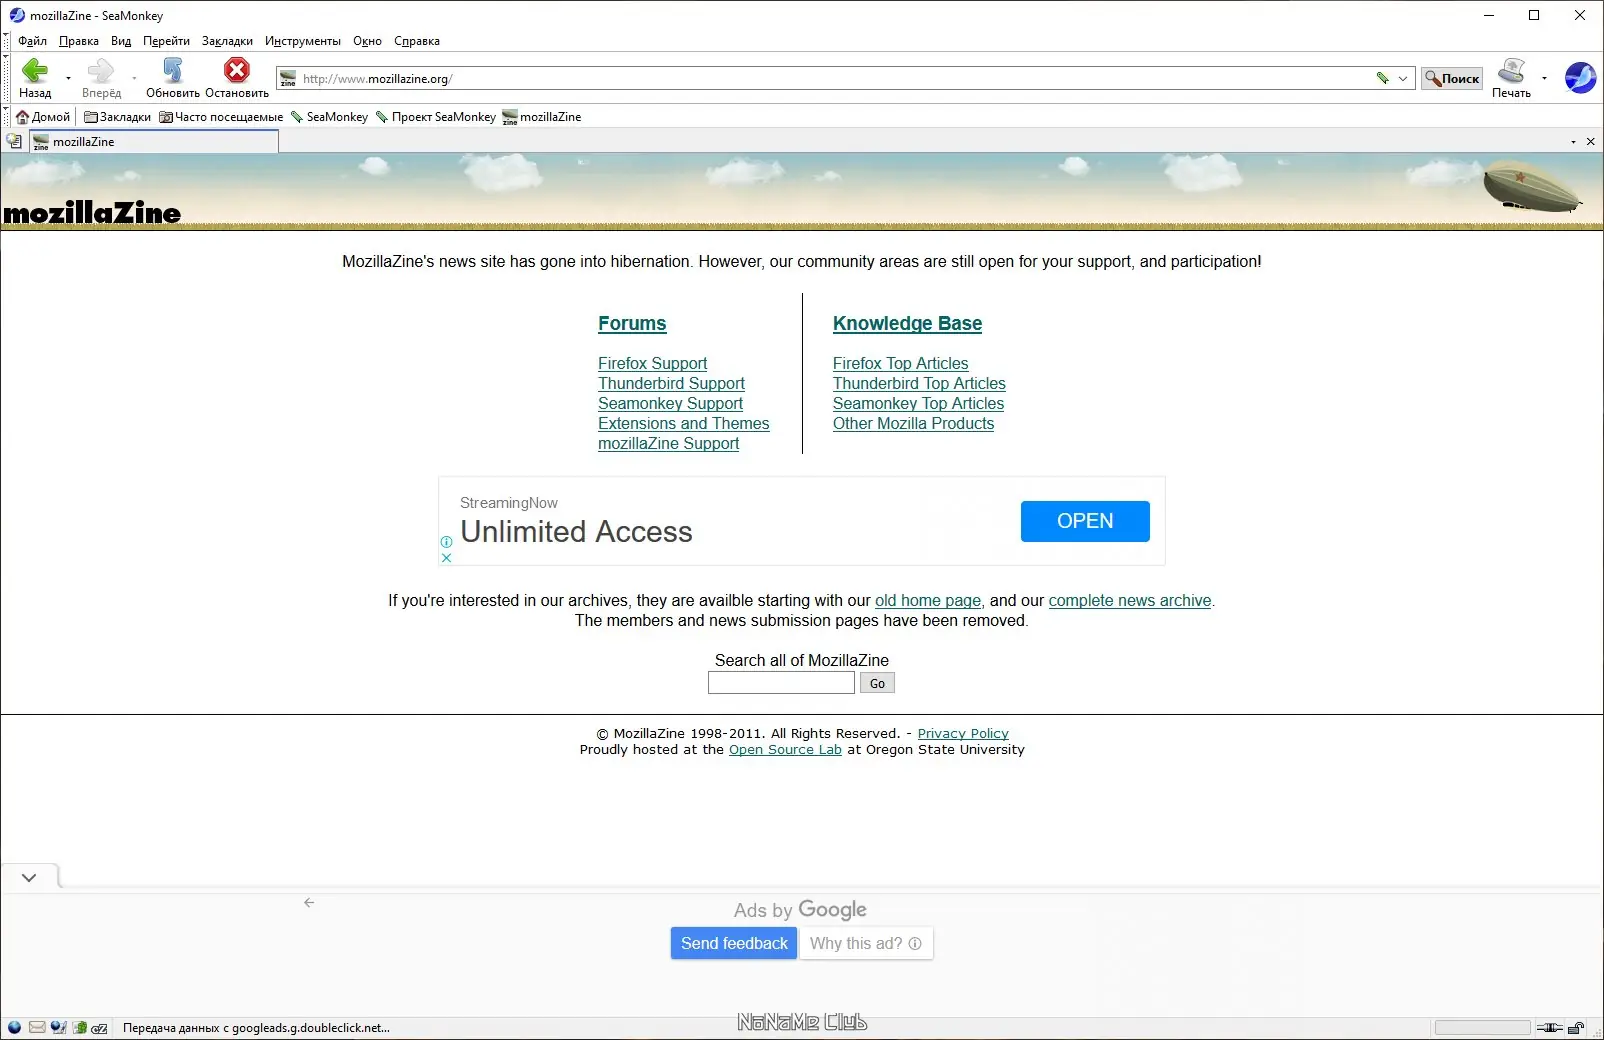Focus the Search all of MozillaZine field
Image resolution: width=1604 pixels, height=1040 pixels.
[x=781, y=683]
